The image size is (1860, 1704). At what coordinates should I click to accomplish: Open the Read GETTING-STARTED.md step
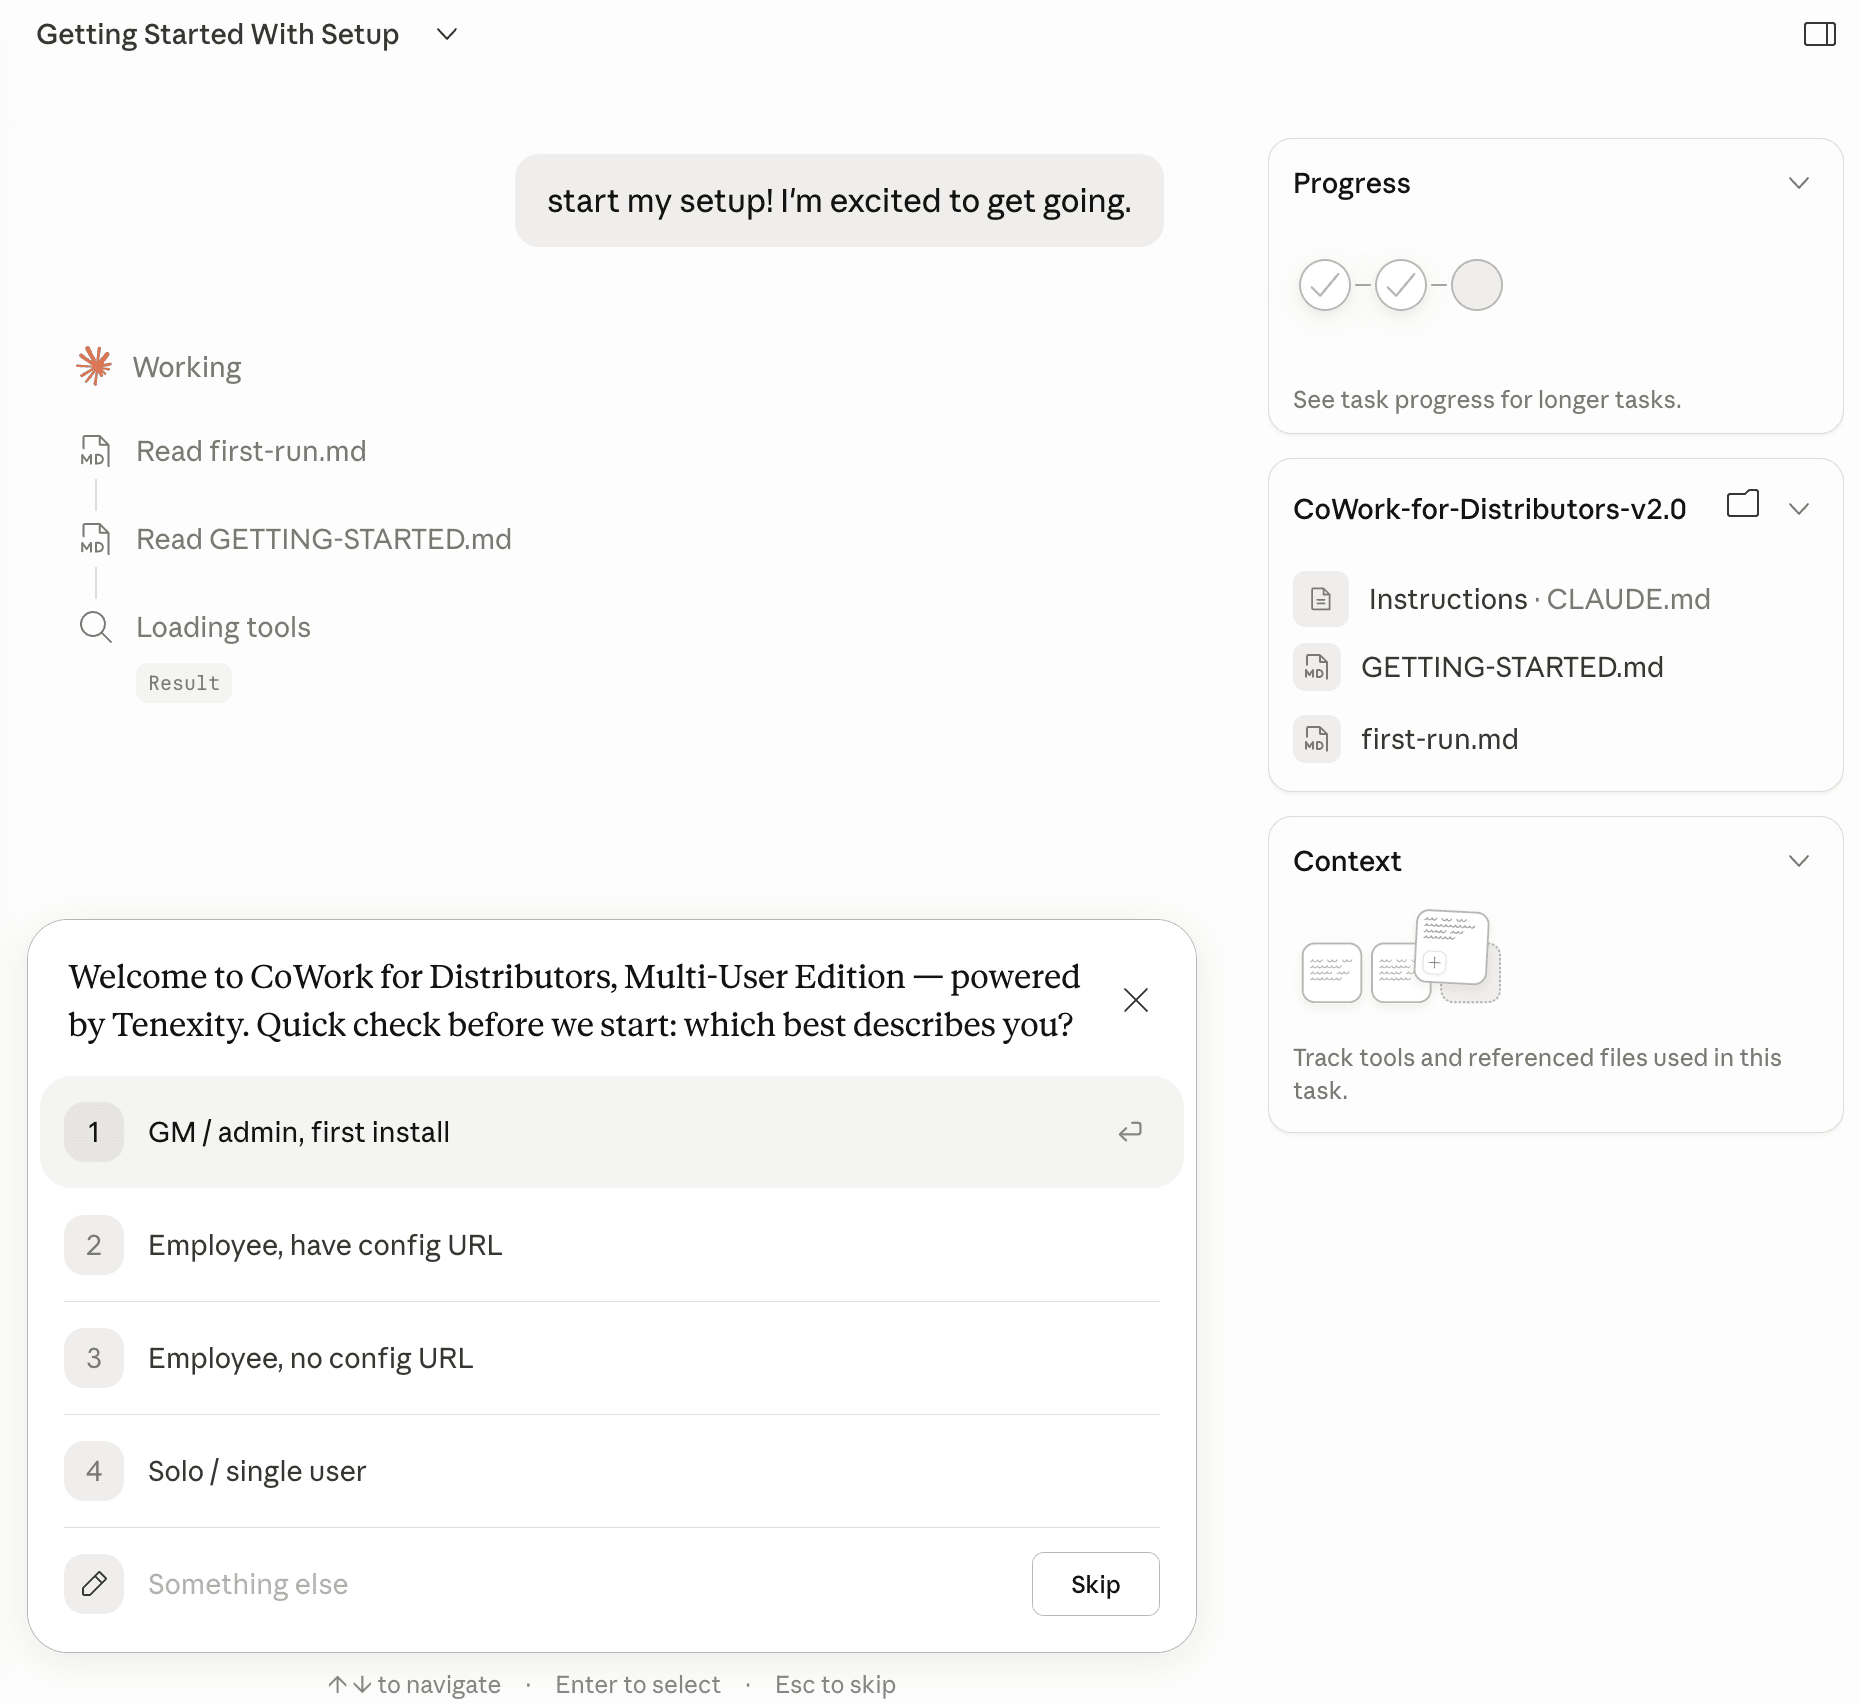pyautogui.click(x=324, y=539)
